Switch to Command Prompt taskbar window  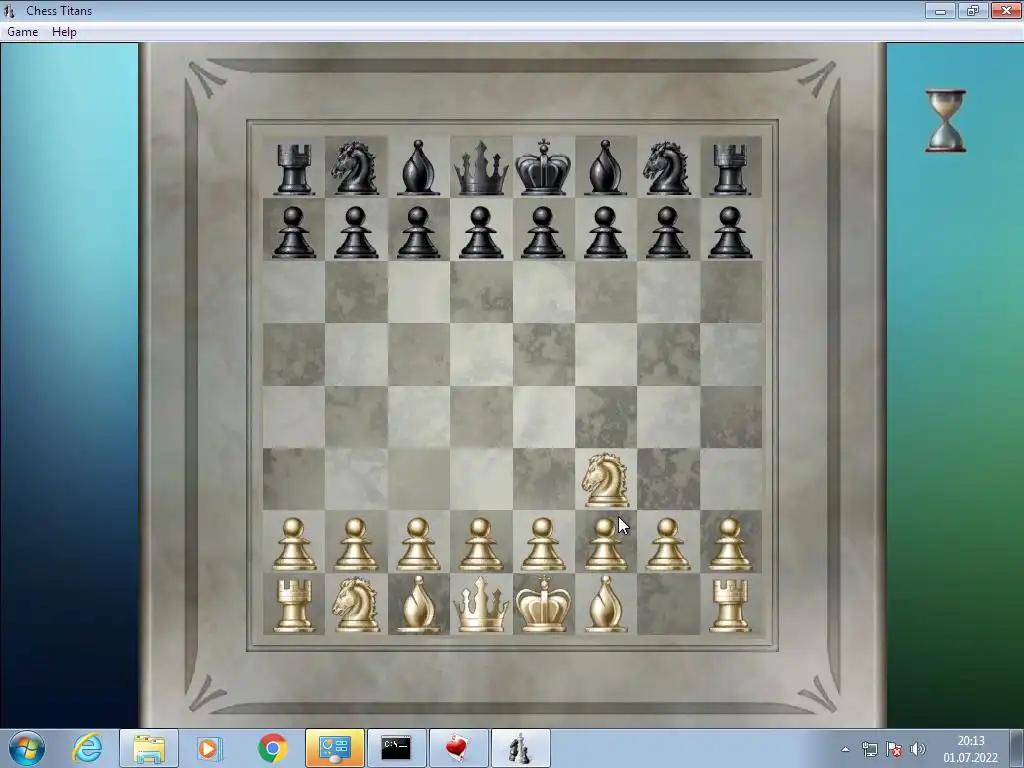pyautogui.click(x=396, y=748)
